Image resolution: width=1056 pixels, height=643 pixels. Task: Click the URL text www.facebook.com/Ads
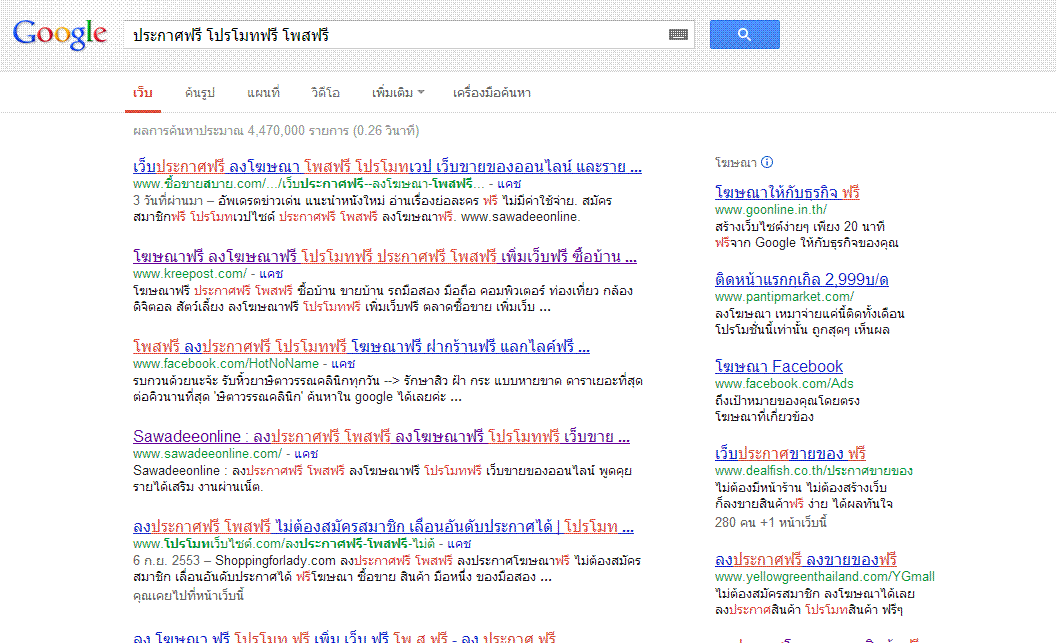784,384
